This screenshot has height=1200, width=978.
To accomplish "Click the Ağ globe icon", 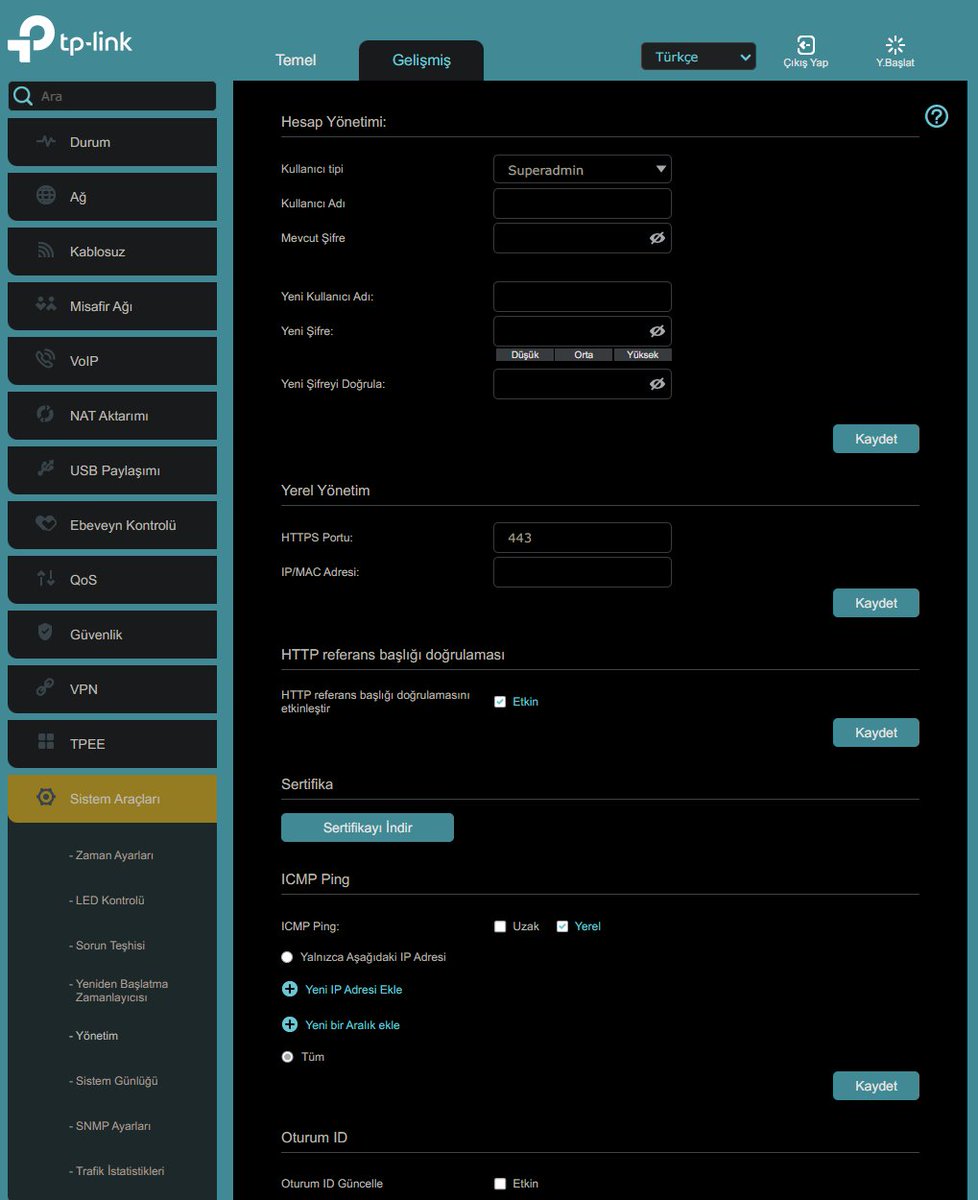I will pyautogui.click(x=46, y=196).
